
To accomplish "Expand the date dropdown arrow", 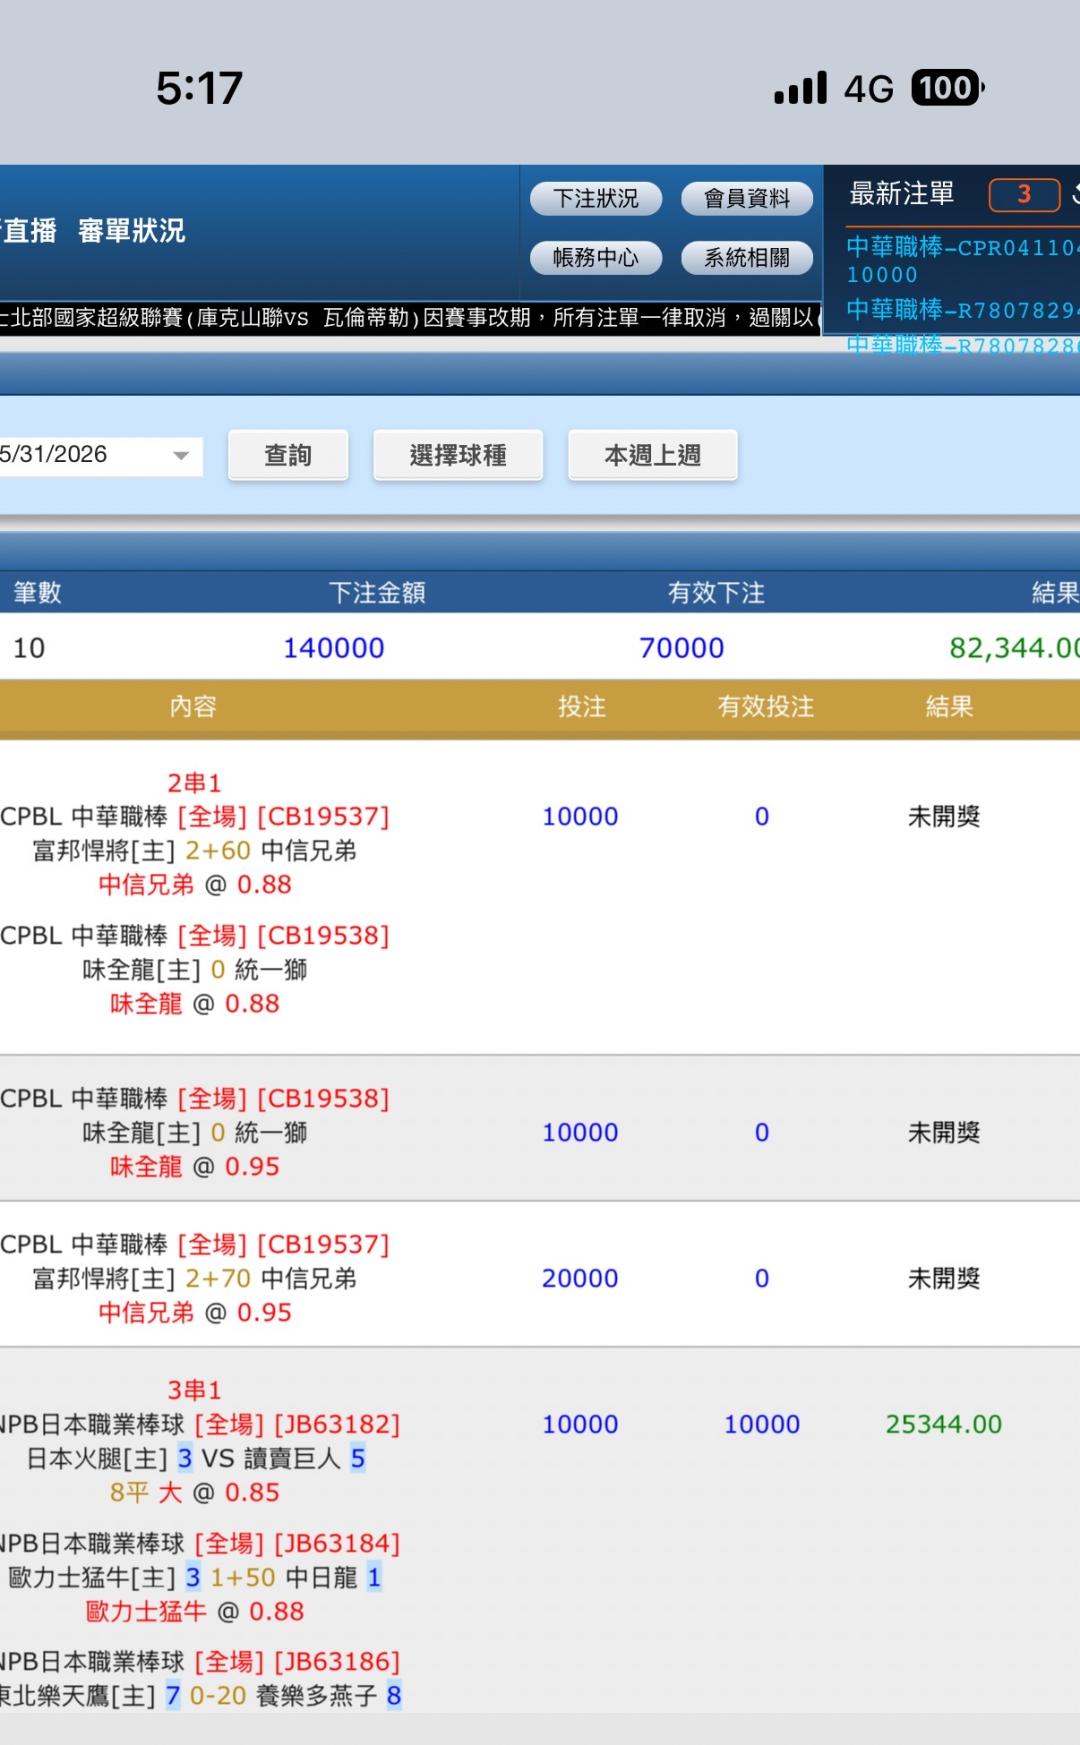I will pos(181,455).
